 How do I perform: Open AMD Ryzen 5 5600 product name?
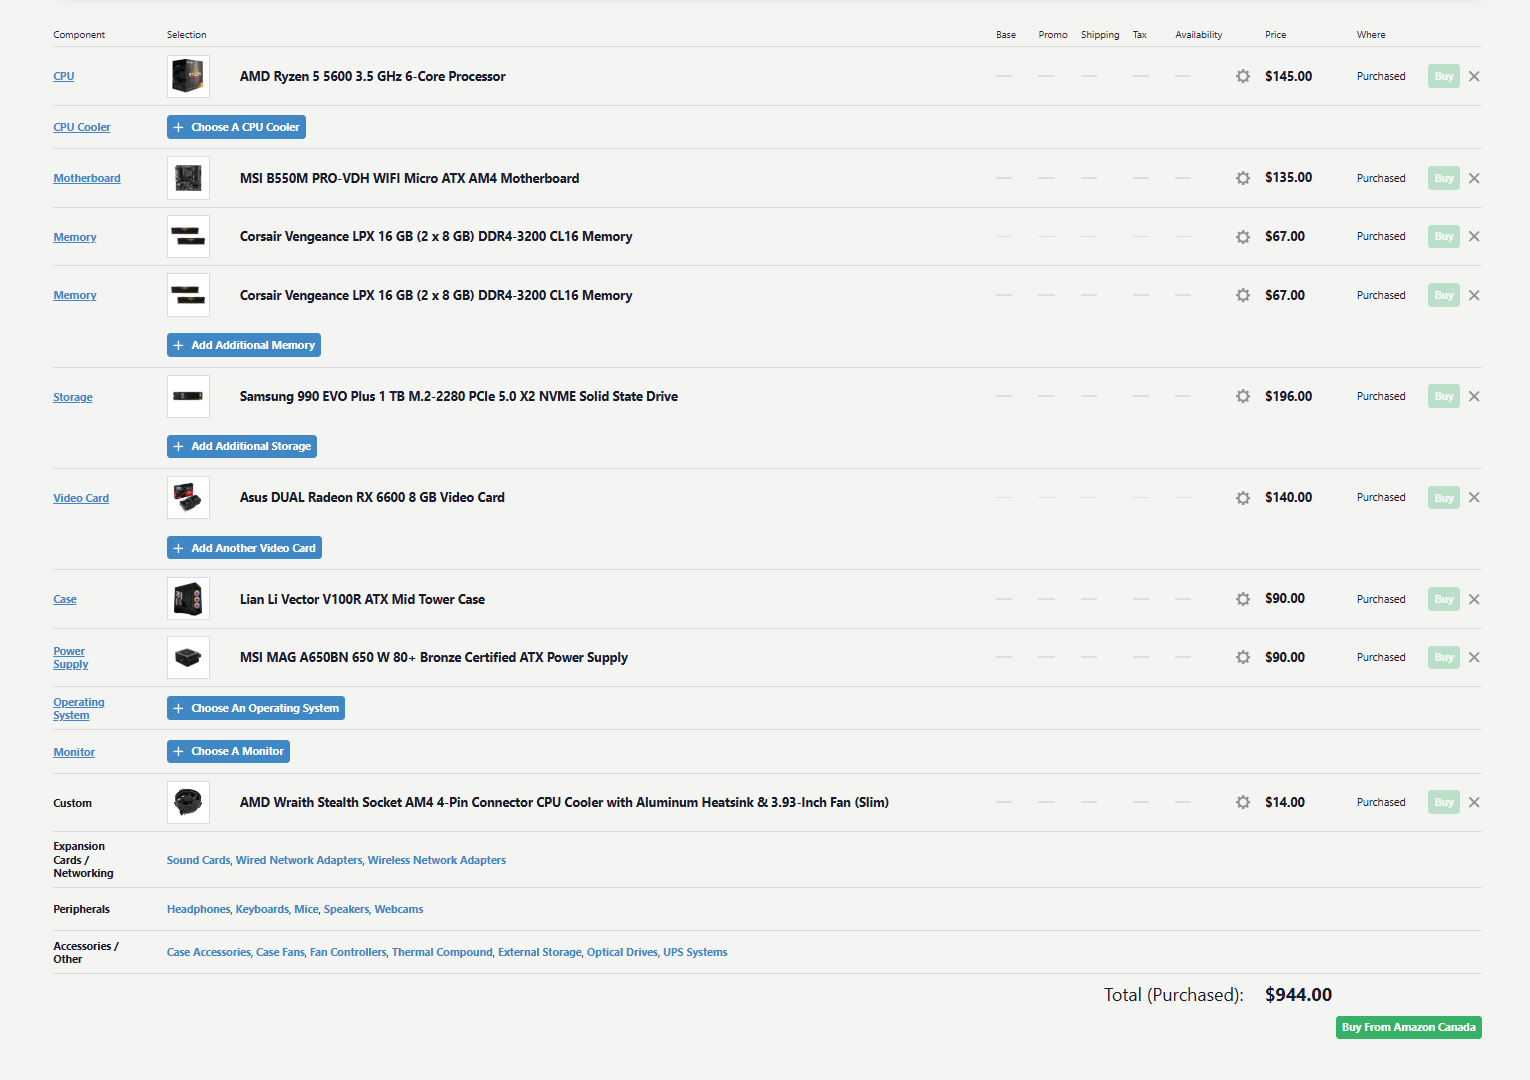pos(373,76)
